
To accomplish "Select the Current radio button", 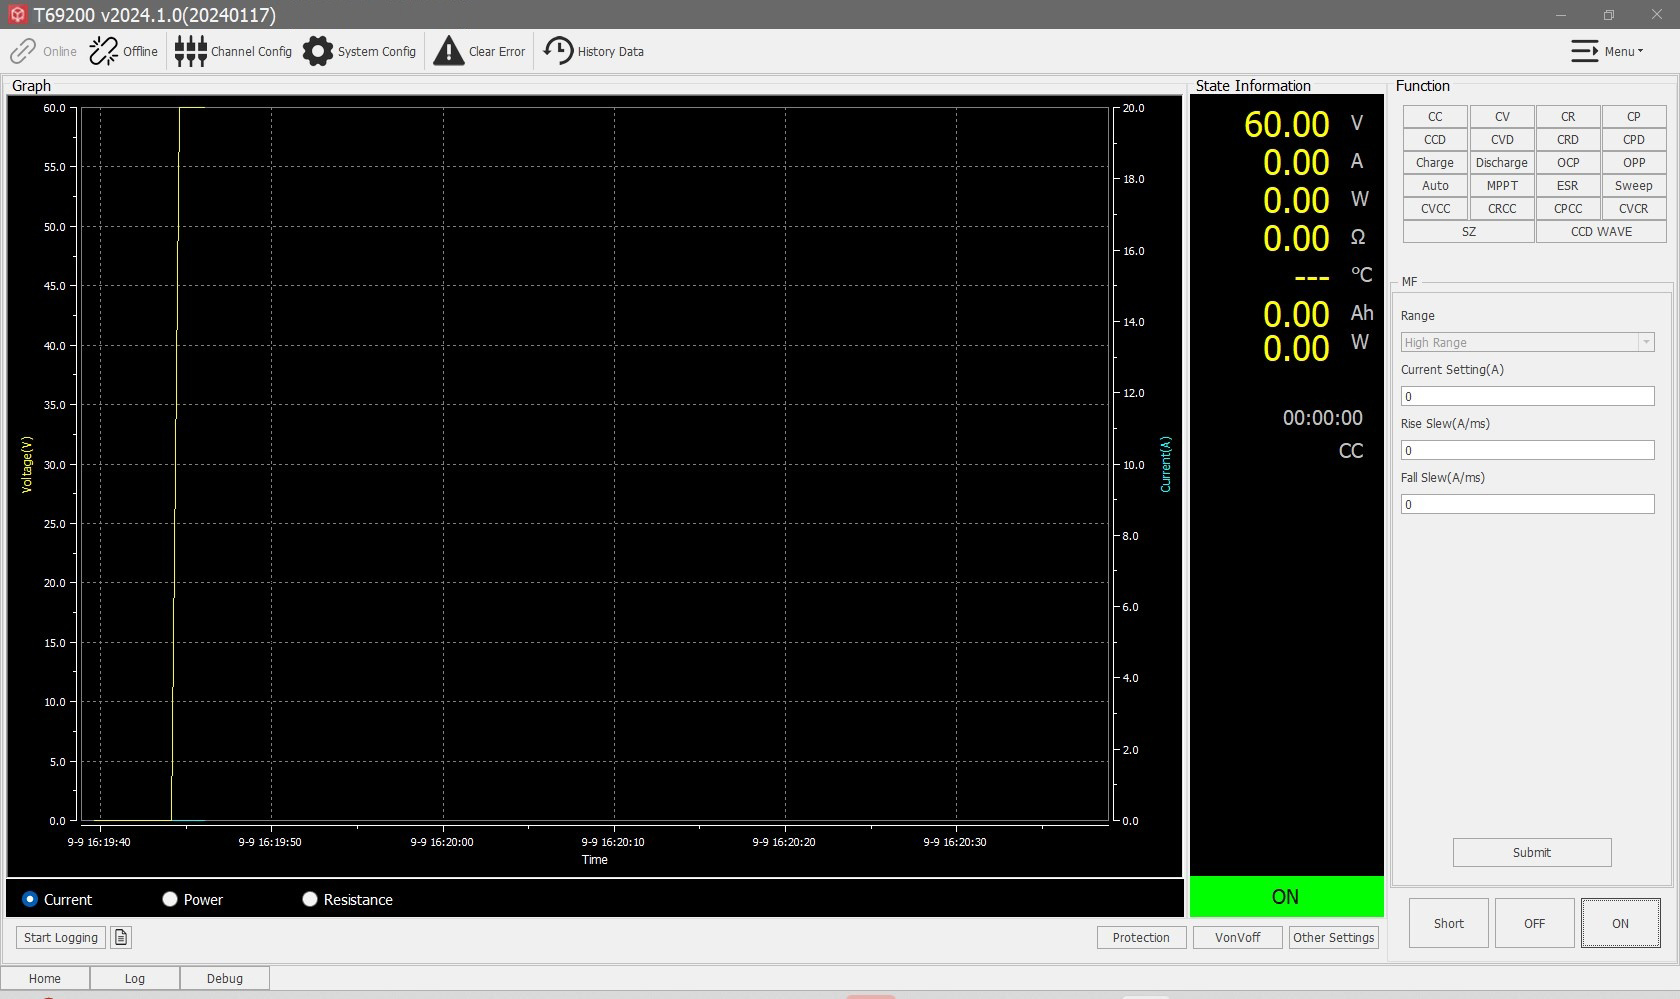I will pyautogui.click(x=30, y=899).
